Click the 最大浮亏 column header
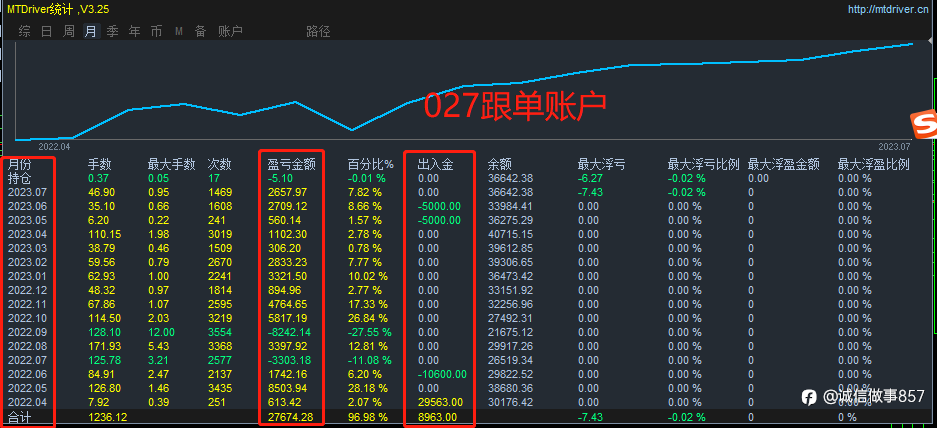937x428 pixels. tap(602, 164)
